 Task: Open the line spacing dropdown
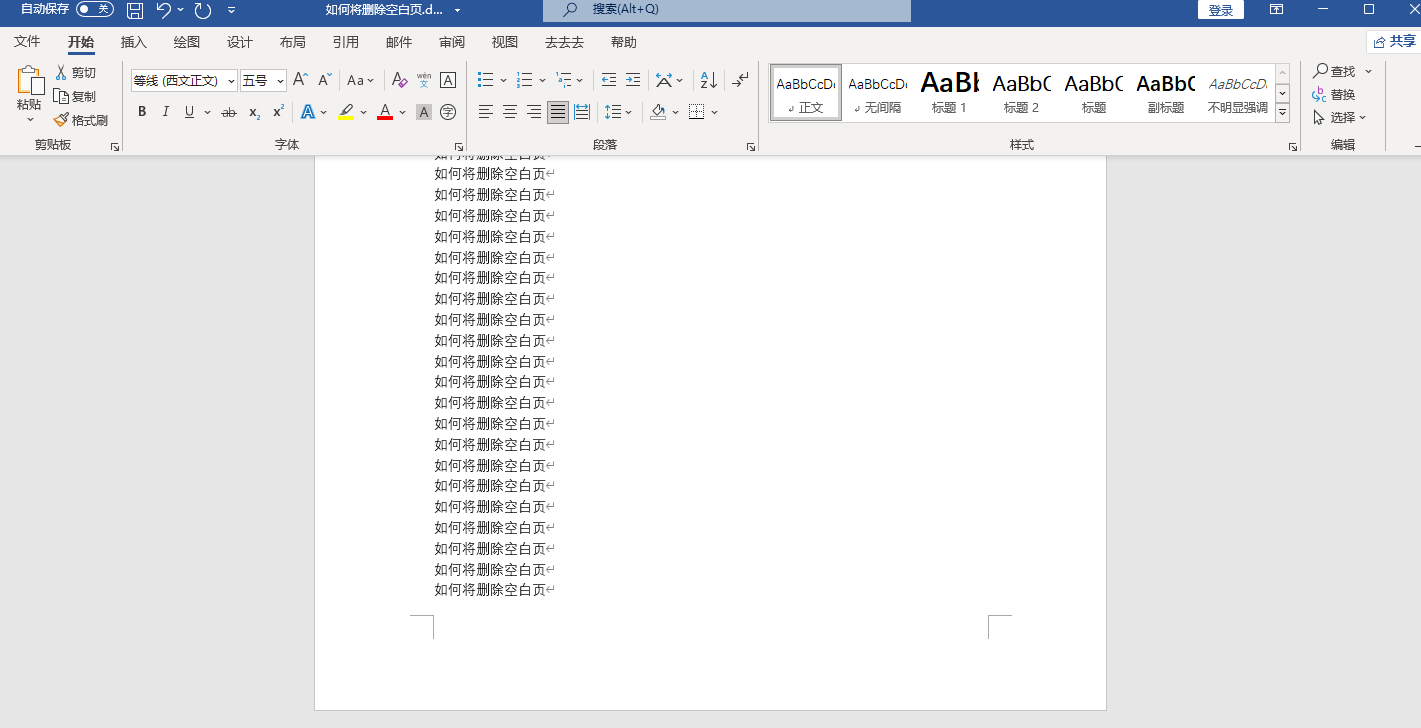click(x=619, y=112)
